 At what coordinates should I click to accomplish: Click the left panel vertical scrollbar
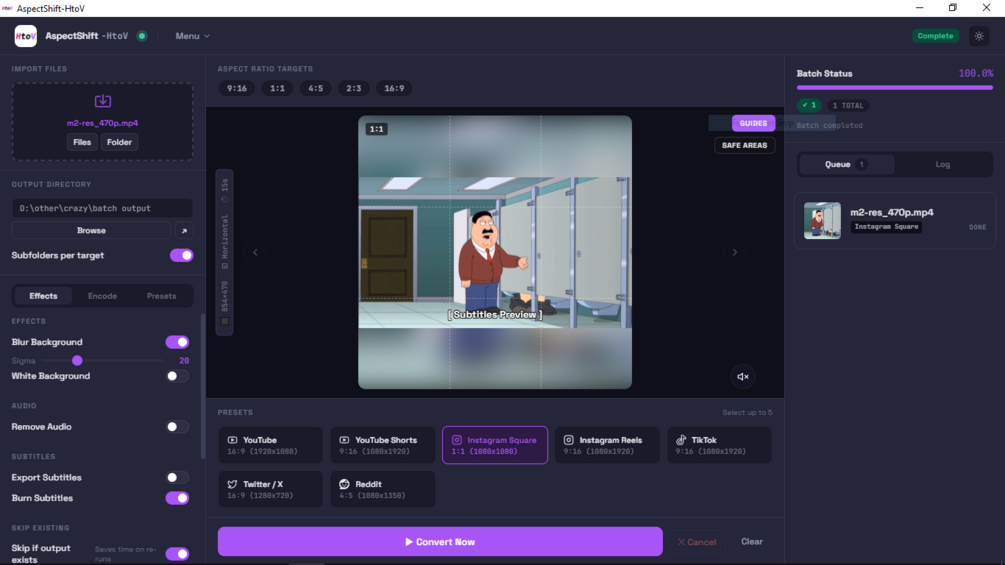203,386
